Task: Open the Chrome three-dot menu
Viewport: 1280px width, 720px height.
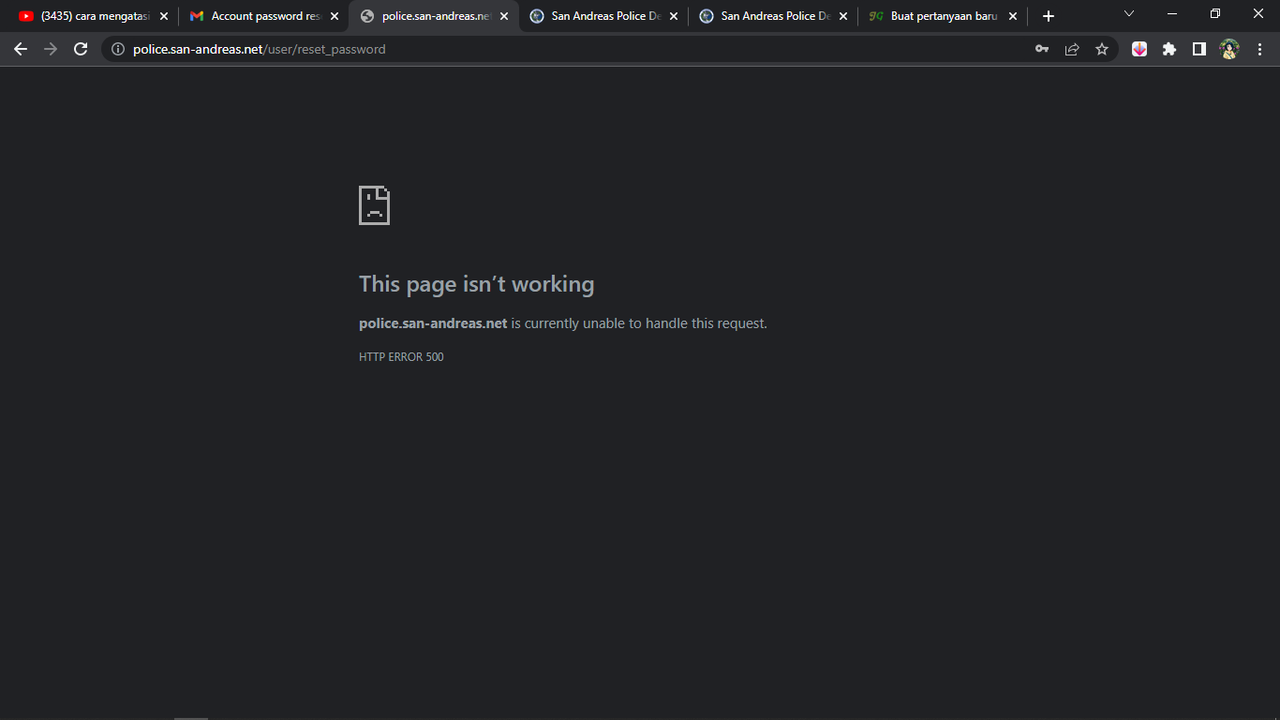Action: click(1259, 49)
